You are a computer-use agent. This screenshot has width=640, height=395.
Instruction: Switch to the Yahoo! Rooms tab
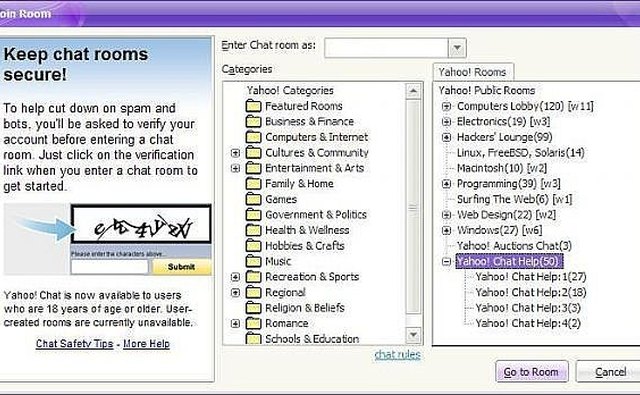tap(473, 72)
